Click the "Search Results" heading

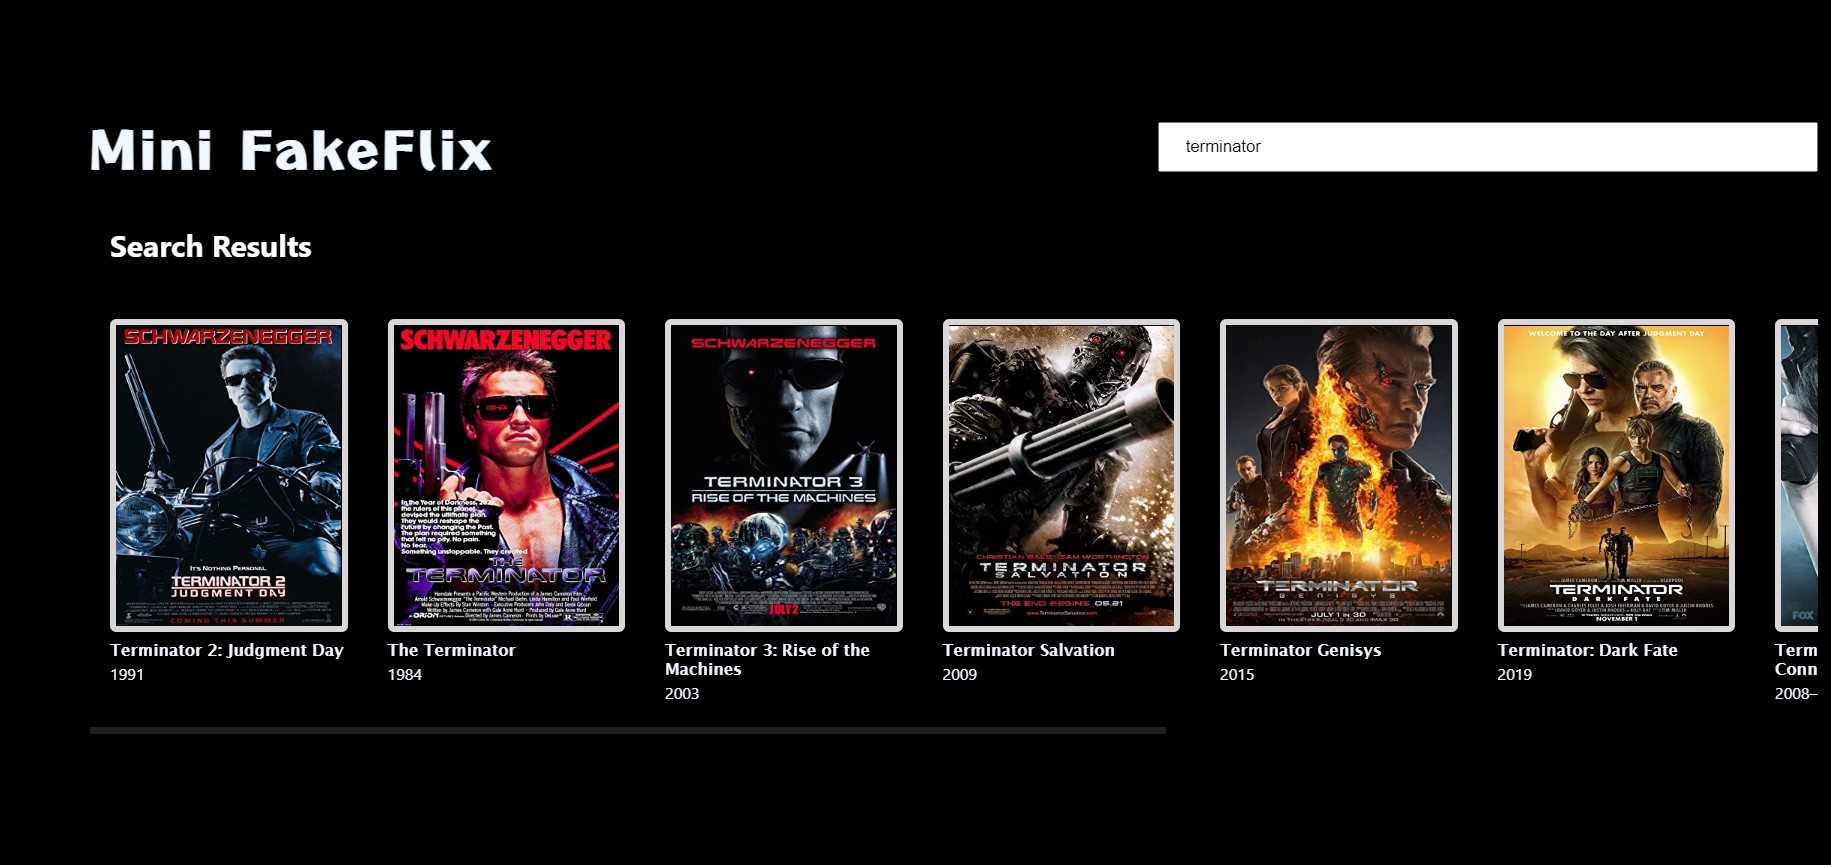point(211,247)
